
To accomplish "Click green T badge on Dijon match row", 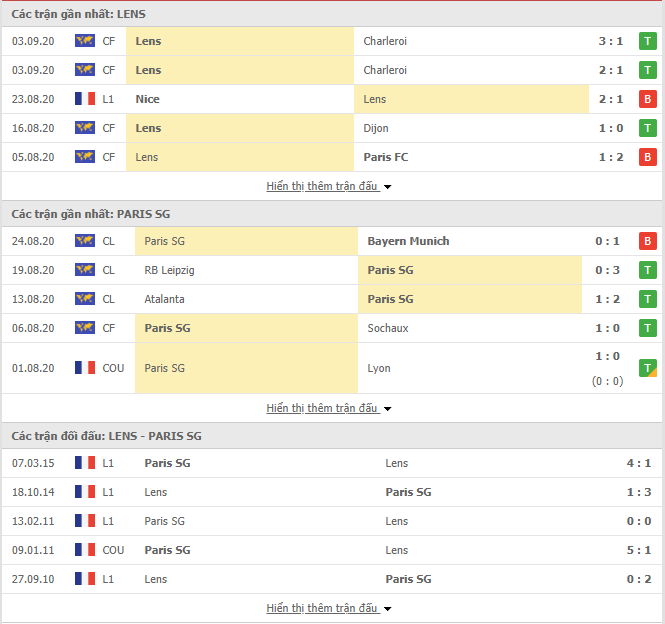I will (x=648, y=128).
